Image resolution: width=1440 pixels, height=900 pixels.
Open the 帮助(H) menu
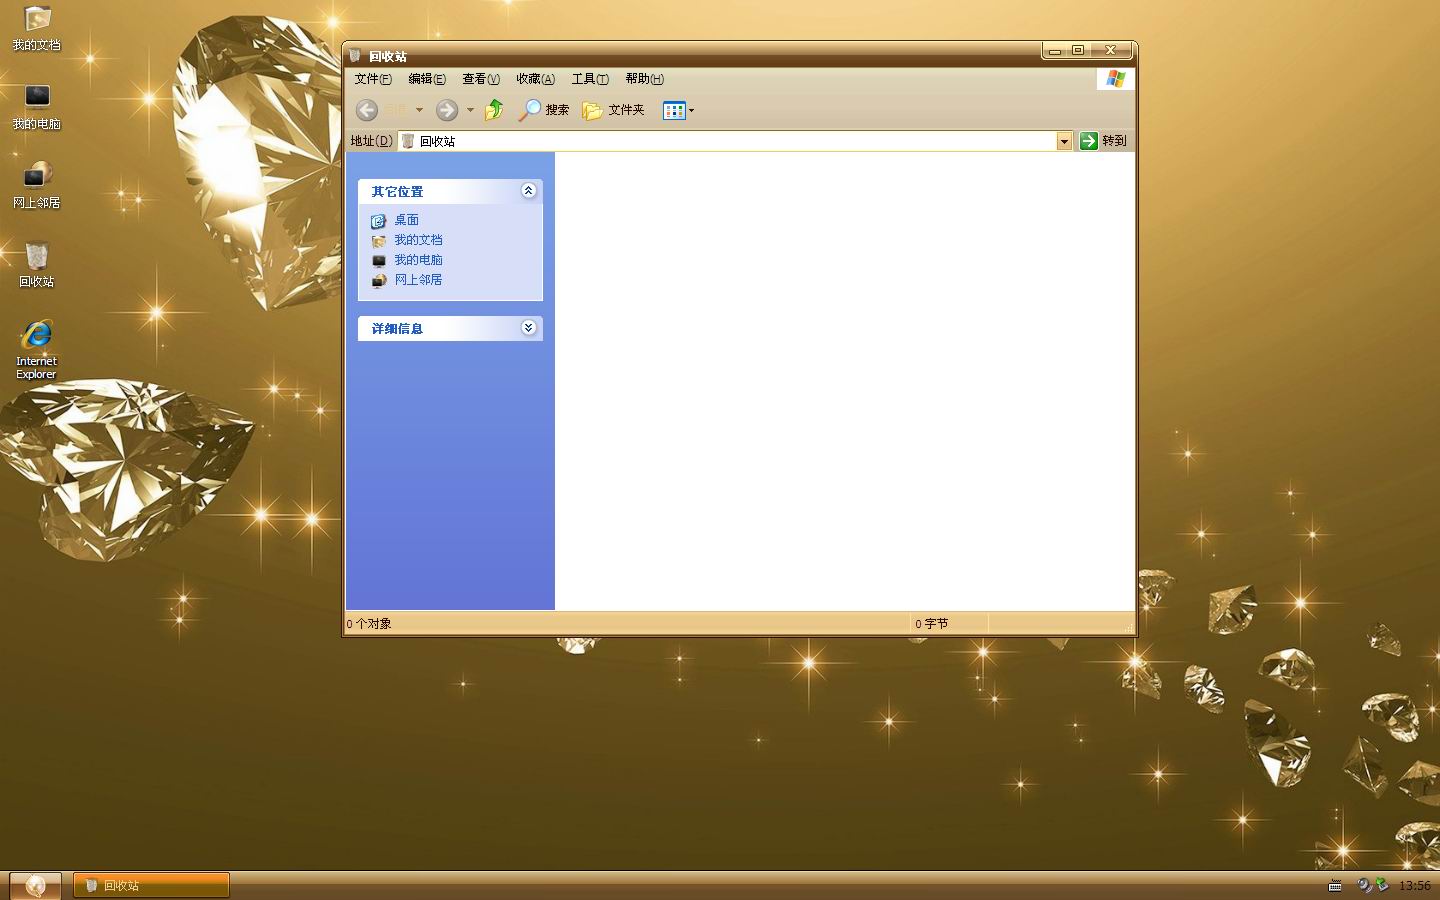click(x=644, y=79)
